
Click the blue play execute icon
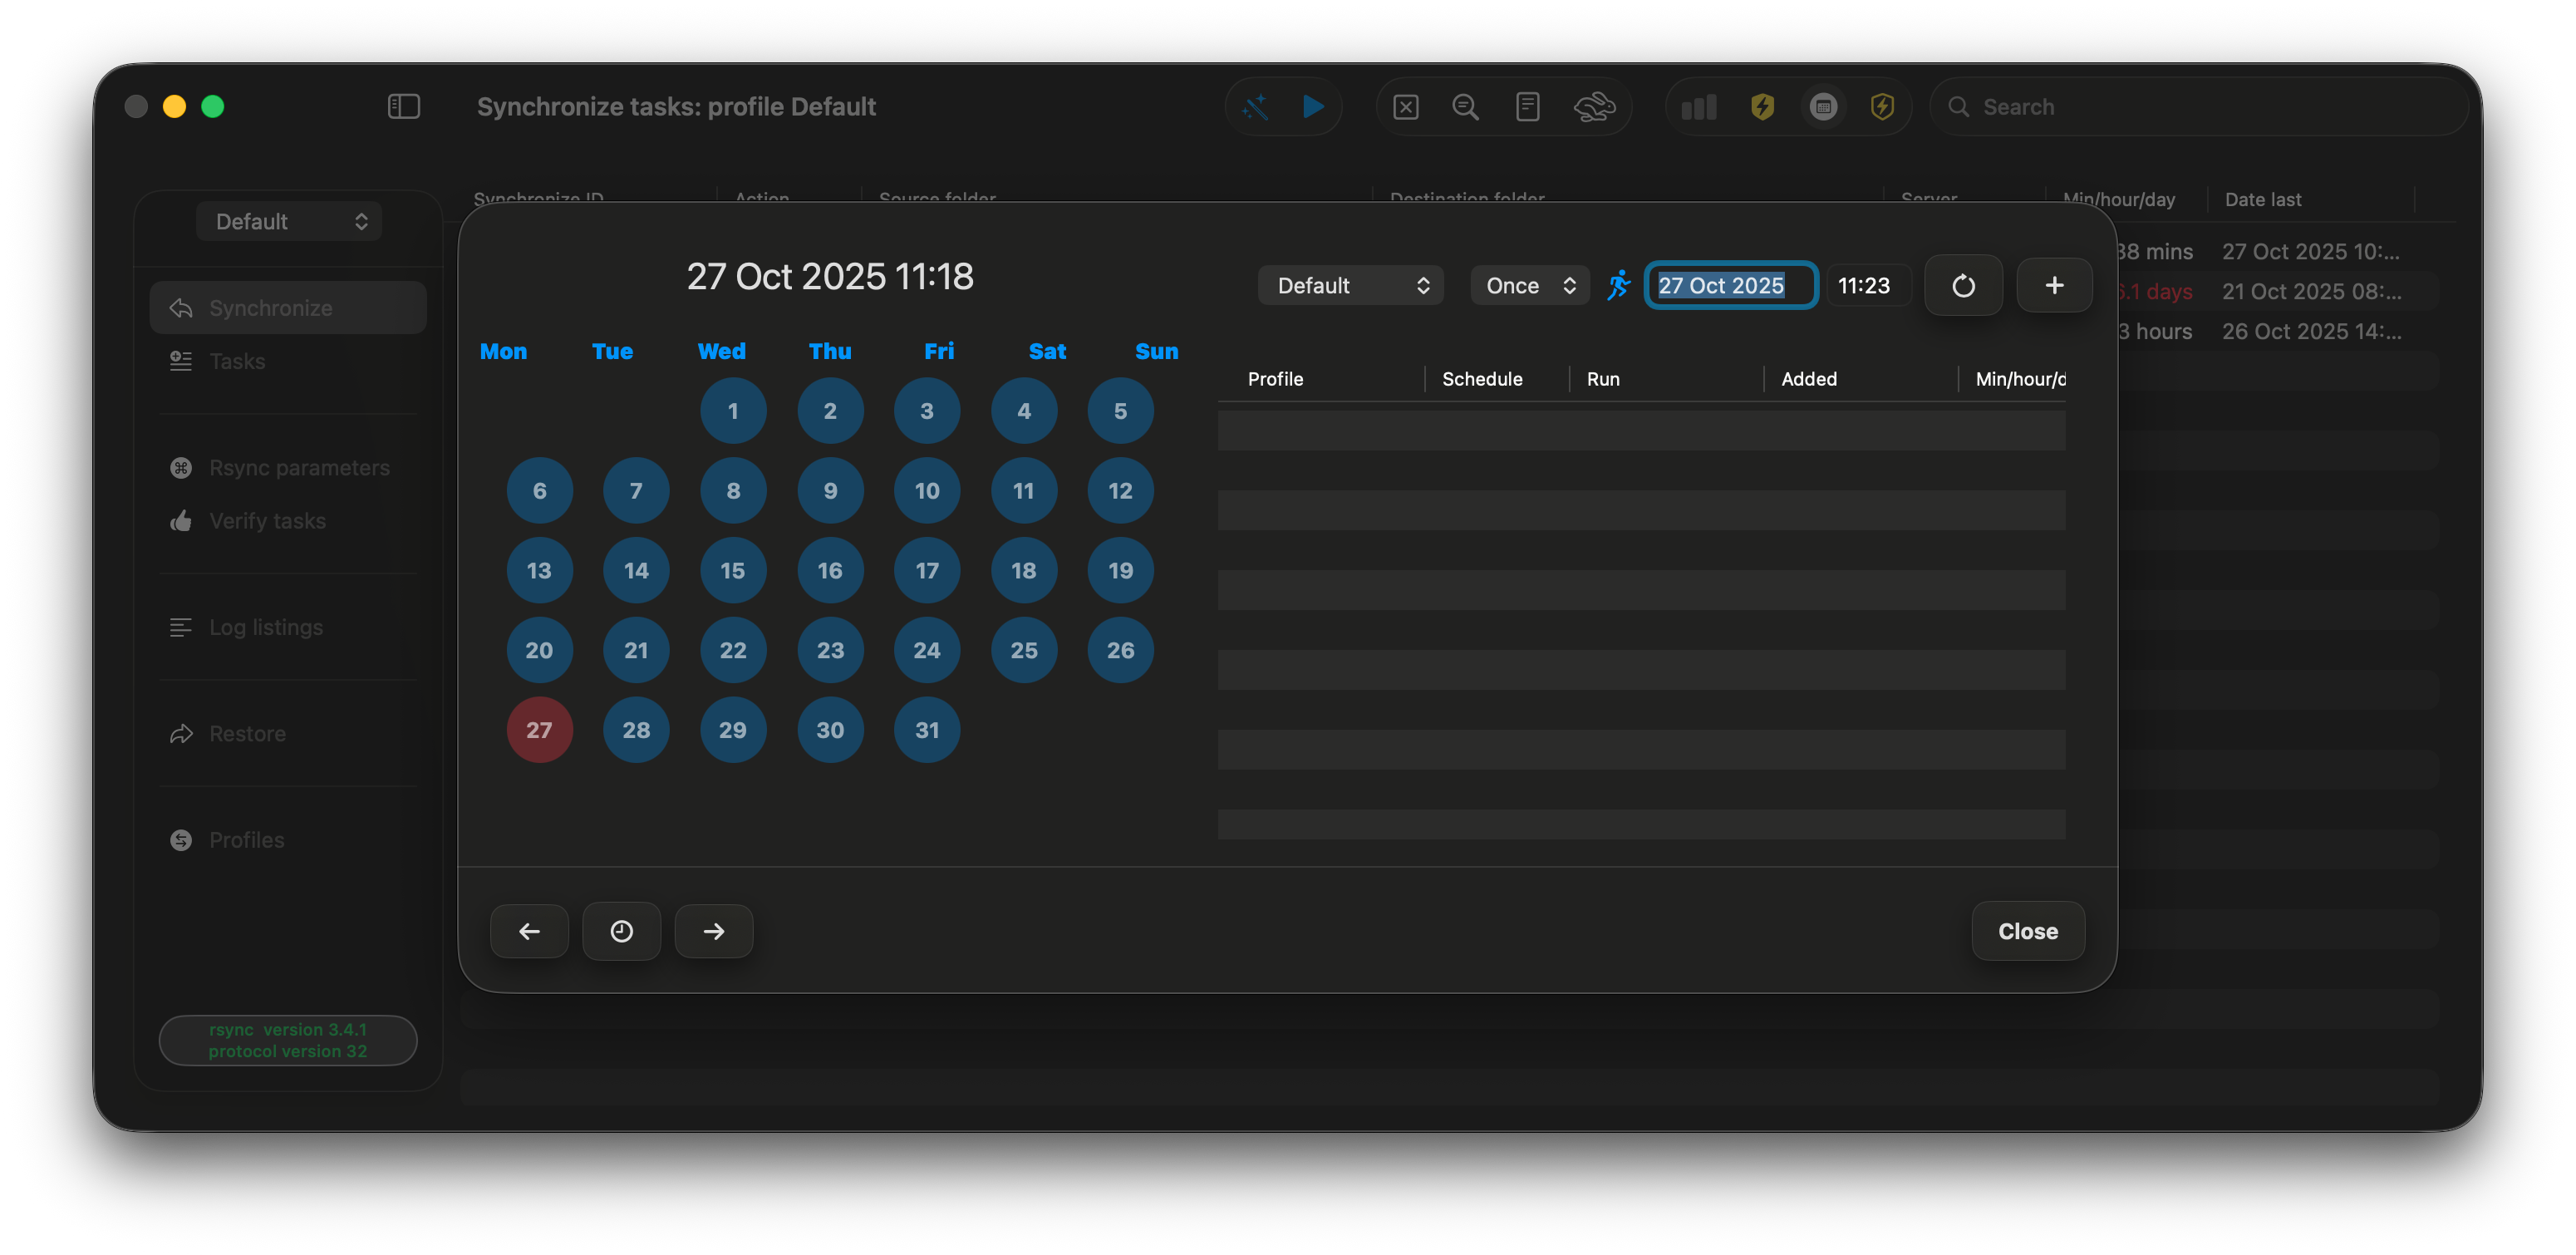click(1313, 106)
